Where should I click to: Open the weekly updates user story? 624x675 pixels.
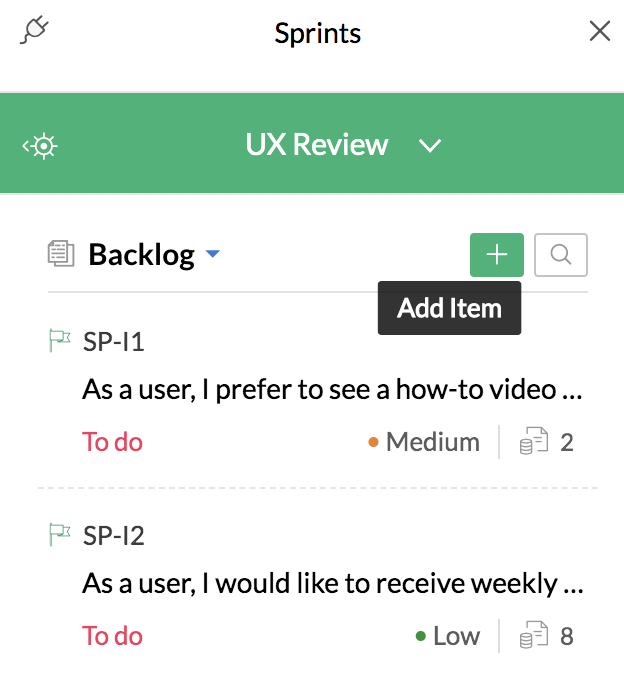click(x=331, y=583)
